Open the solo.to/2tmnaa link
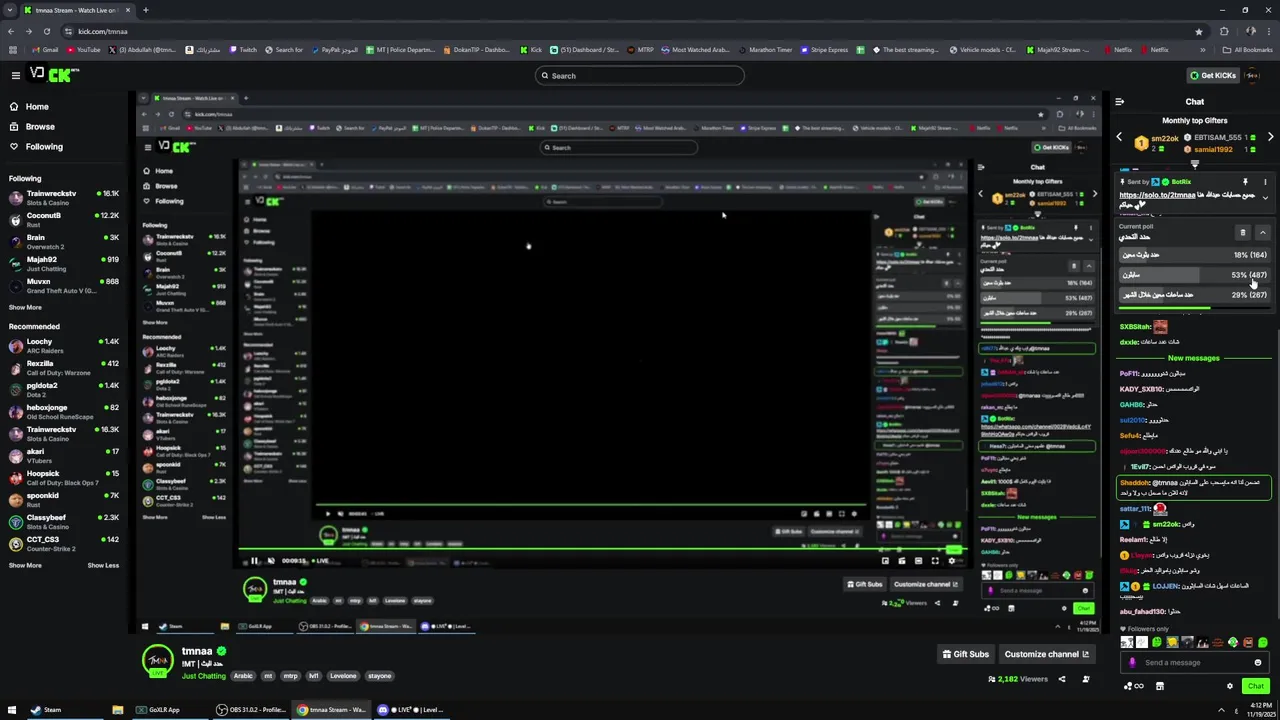Image resolution: width=1280 pixels, height=720 pixels. click(x=1157, y=195)
